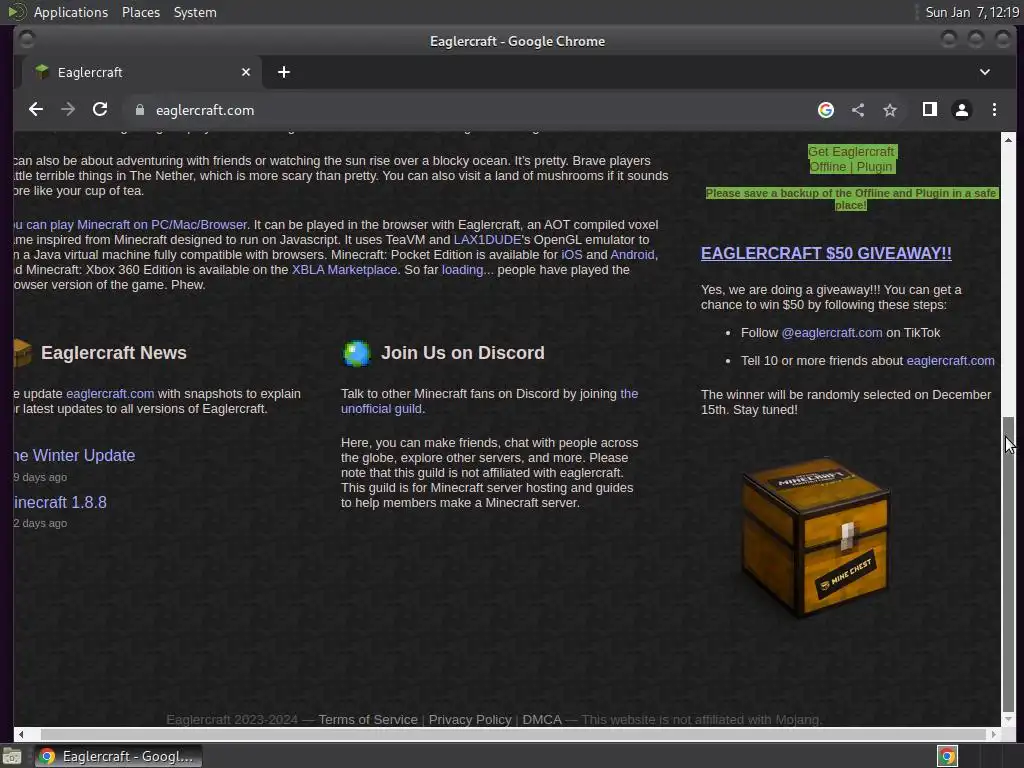
Task: Click the horizontal scrollbar thumb
Action: tap(513, 734)
